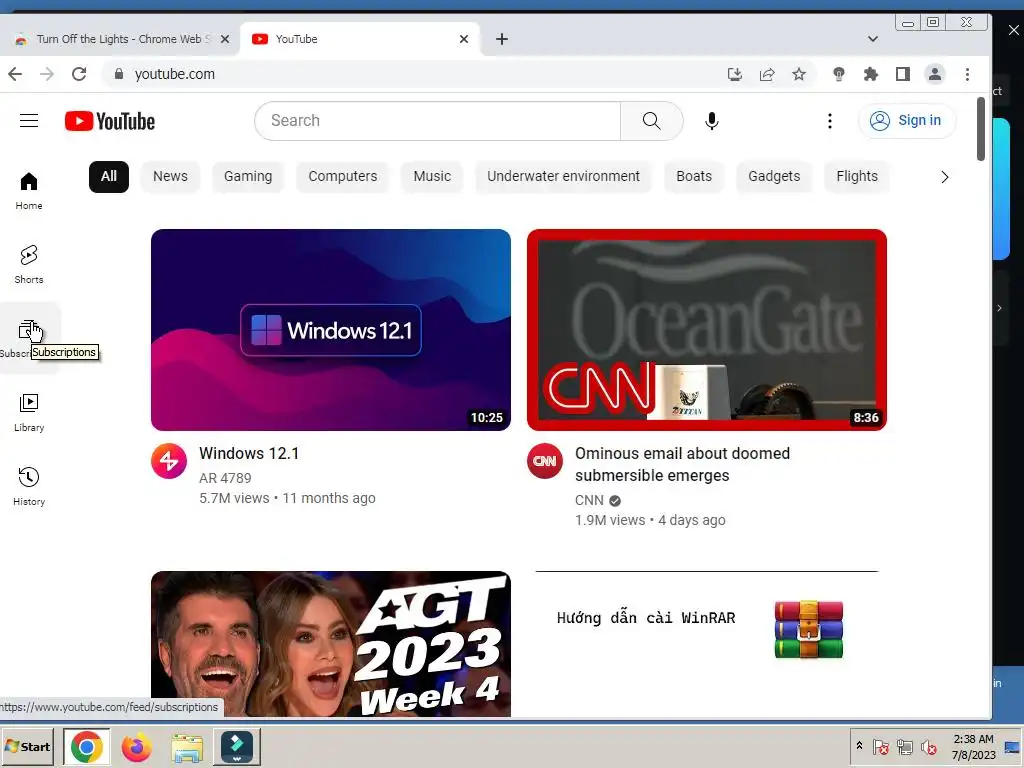Select the All filter chip
The height and width of the screenshot is (768, 1024).
(108, 177)
